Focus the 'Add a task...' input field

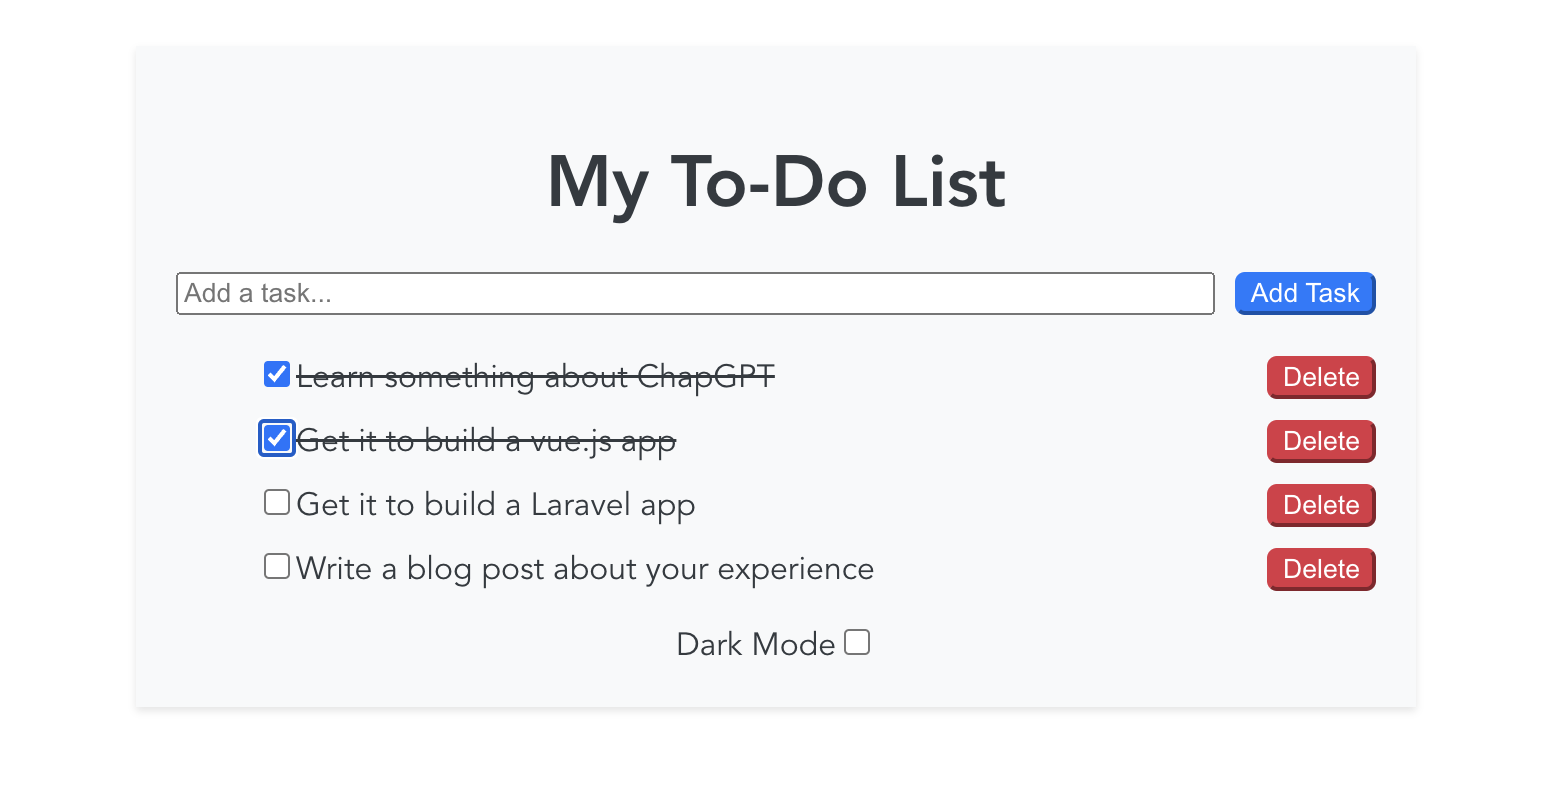coord(600,293)
